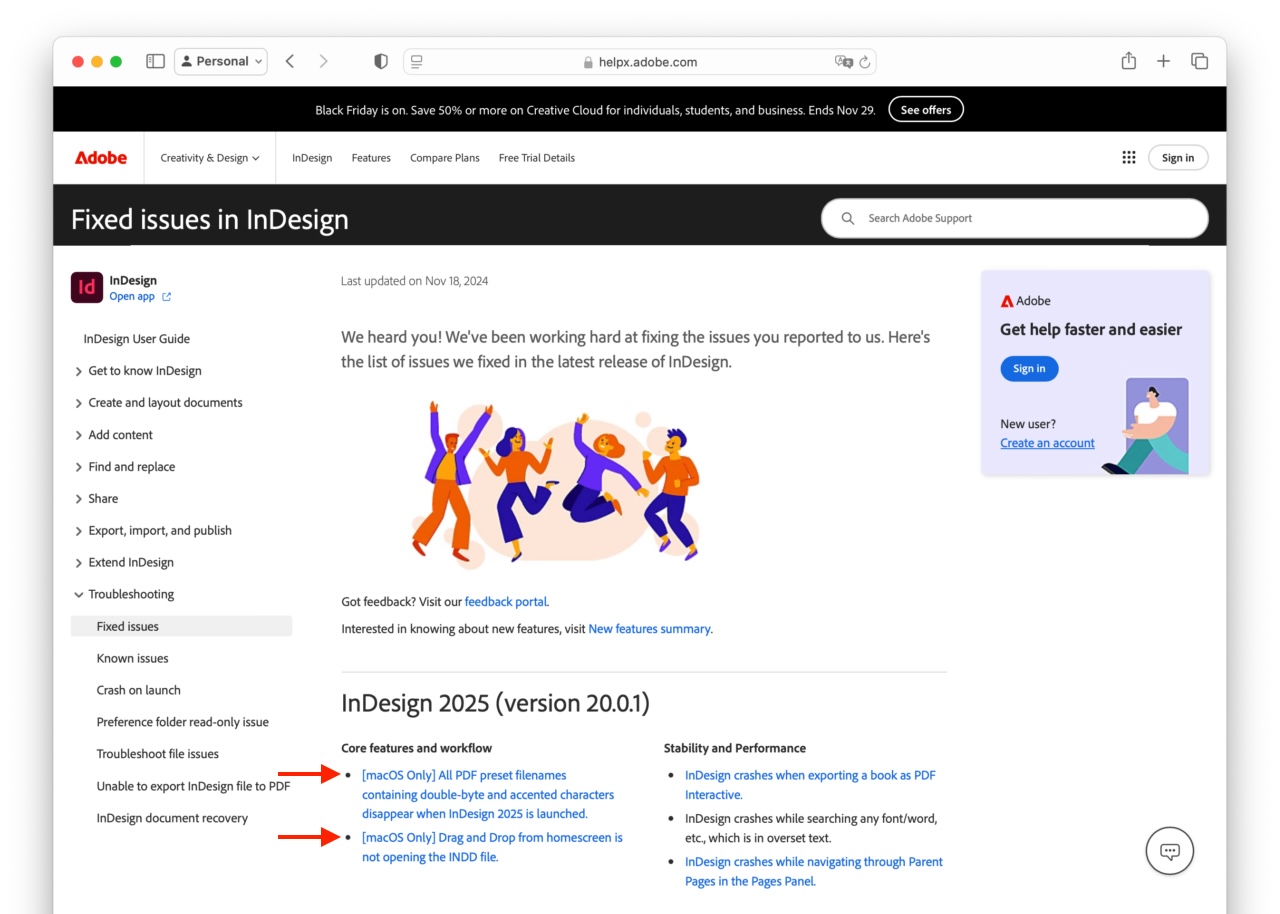Go forward with the forward arrow

point(323,61)
